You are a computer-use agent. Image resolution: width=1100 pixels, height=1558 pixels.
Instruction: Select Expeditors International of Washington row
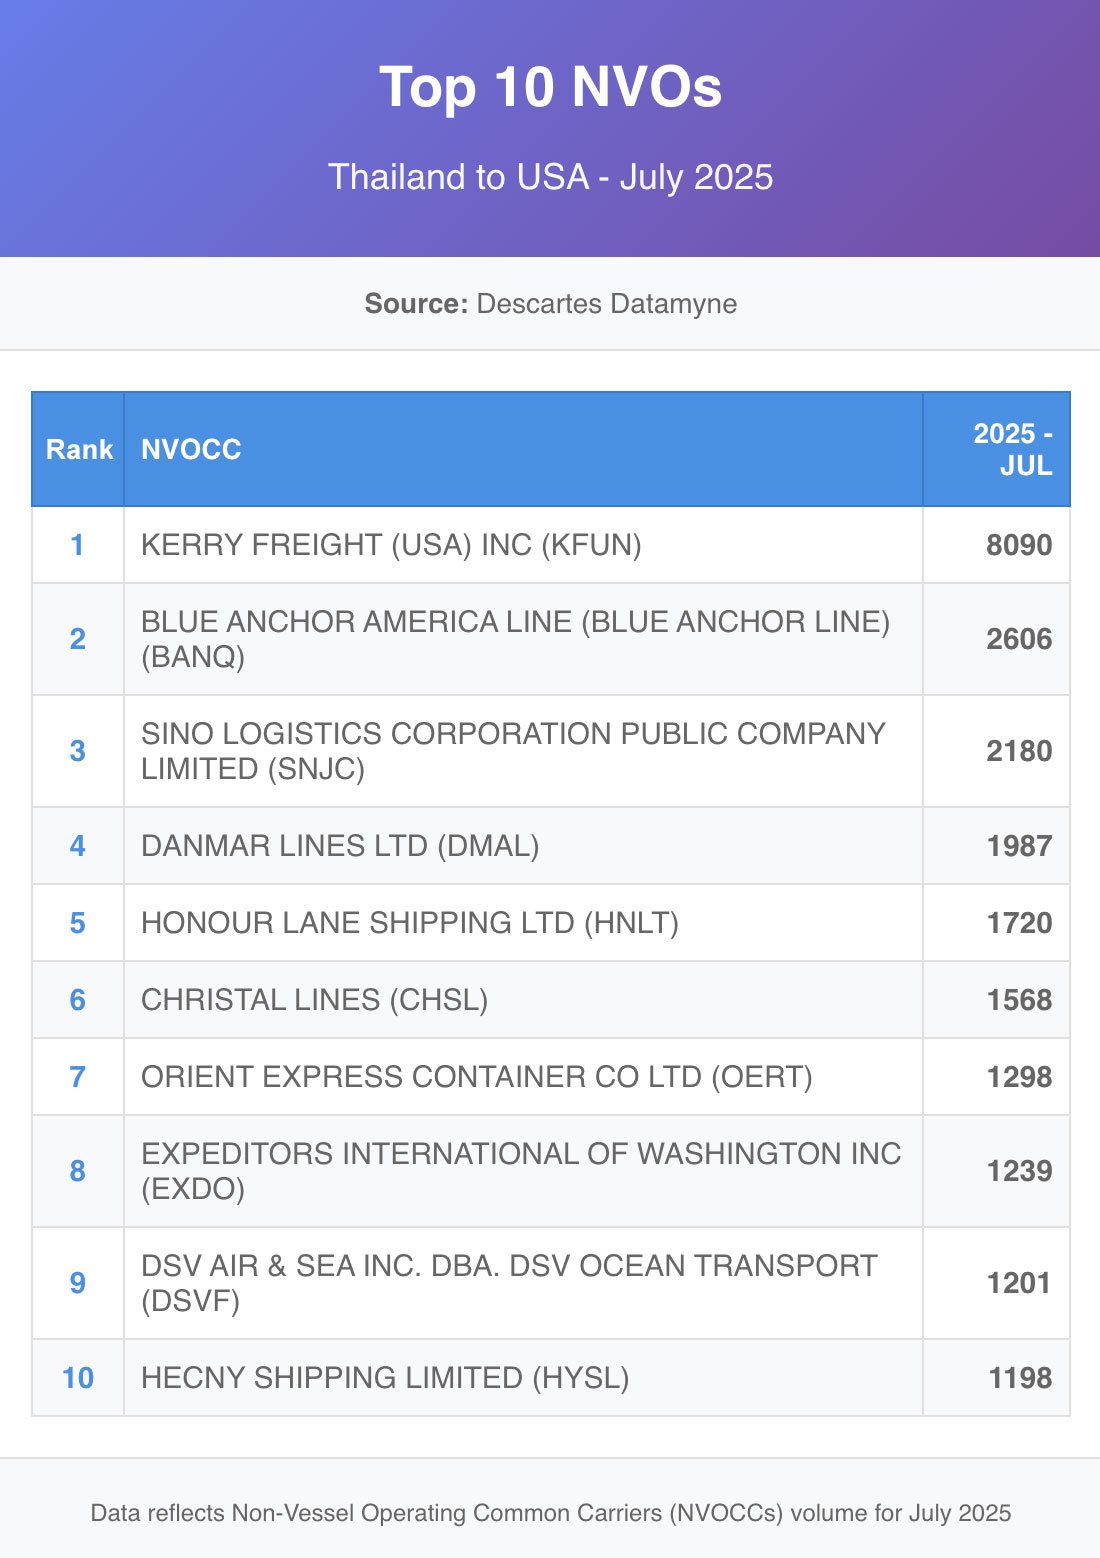click(520, 1171)
